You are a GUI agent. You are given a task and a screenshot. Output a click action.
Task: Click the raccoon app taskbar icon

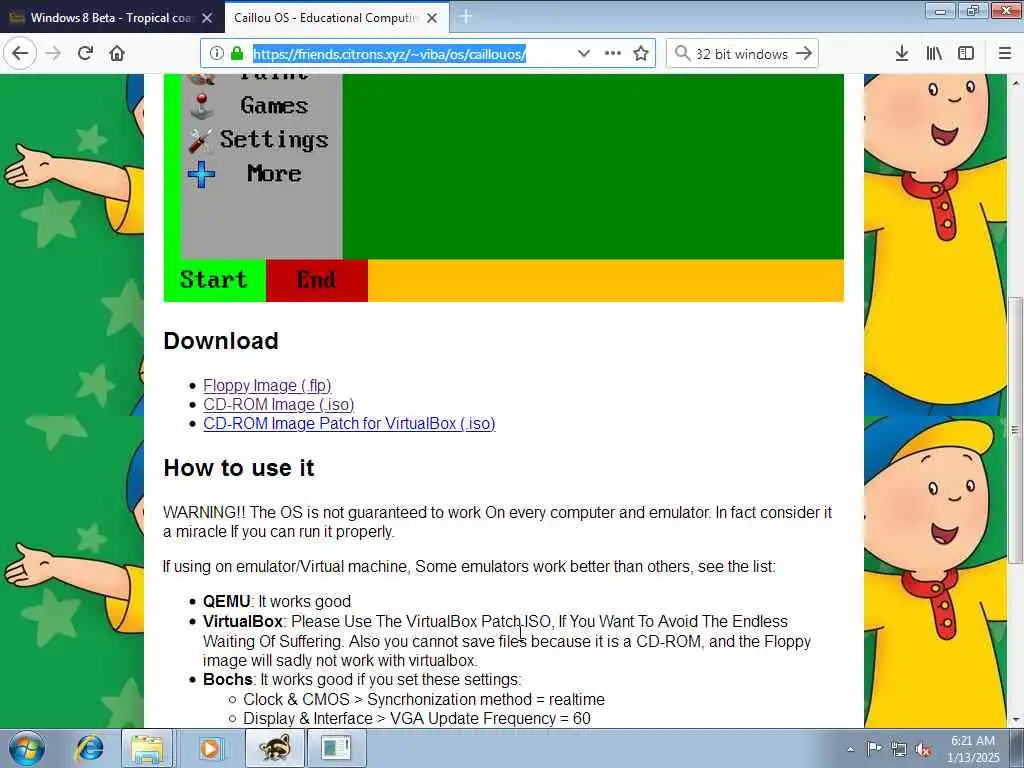274,748
